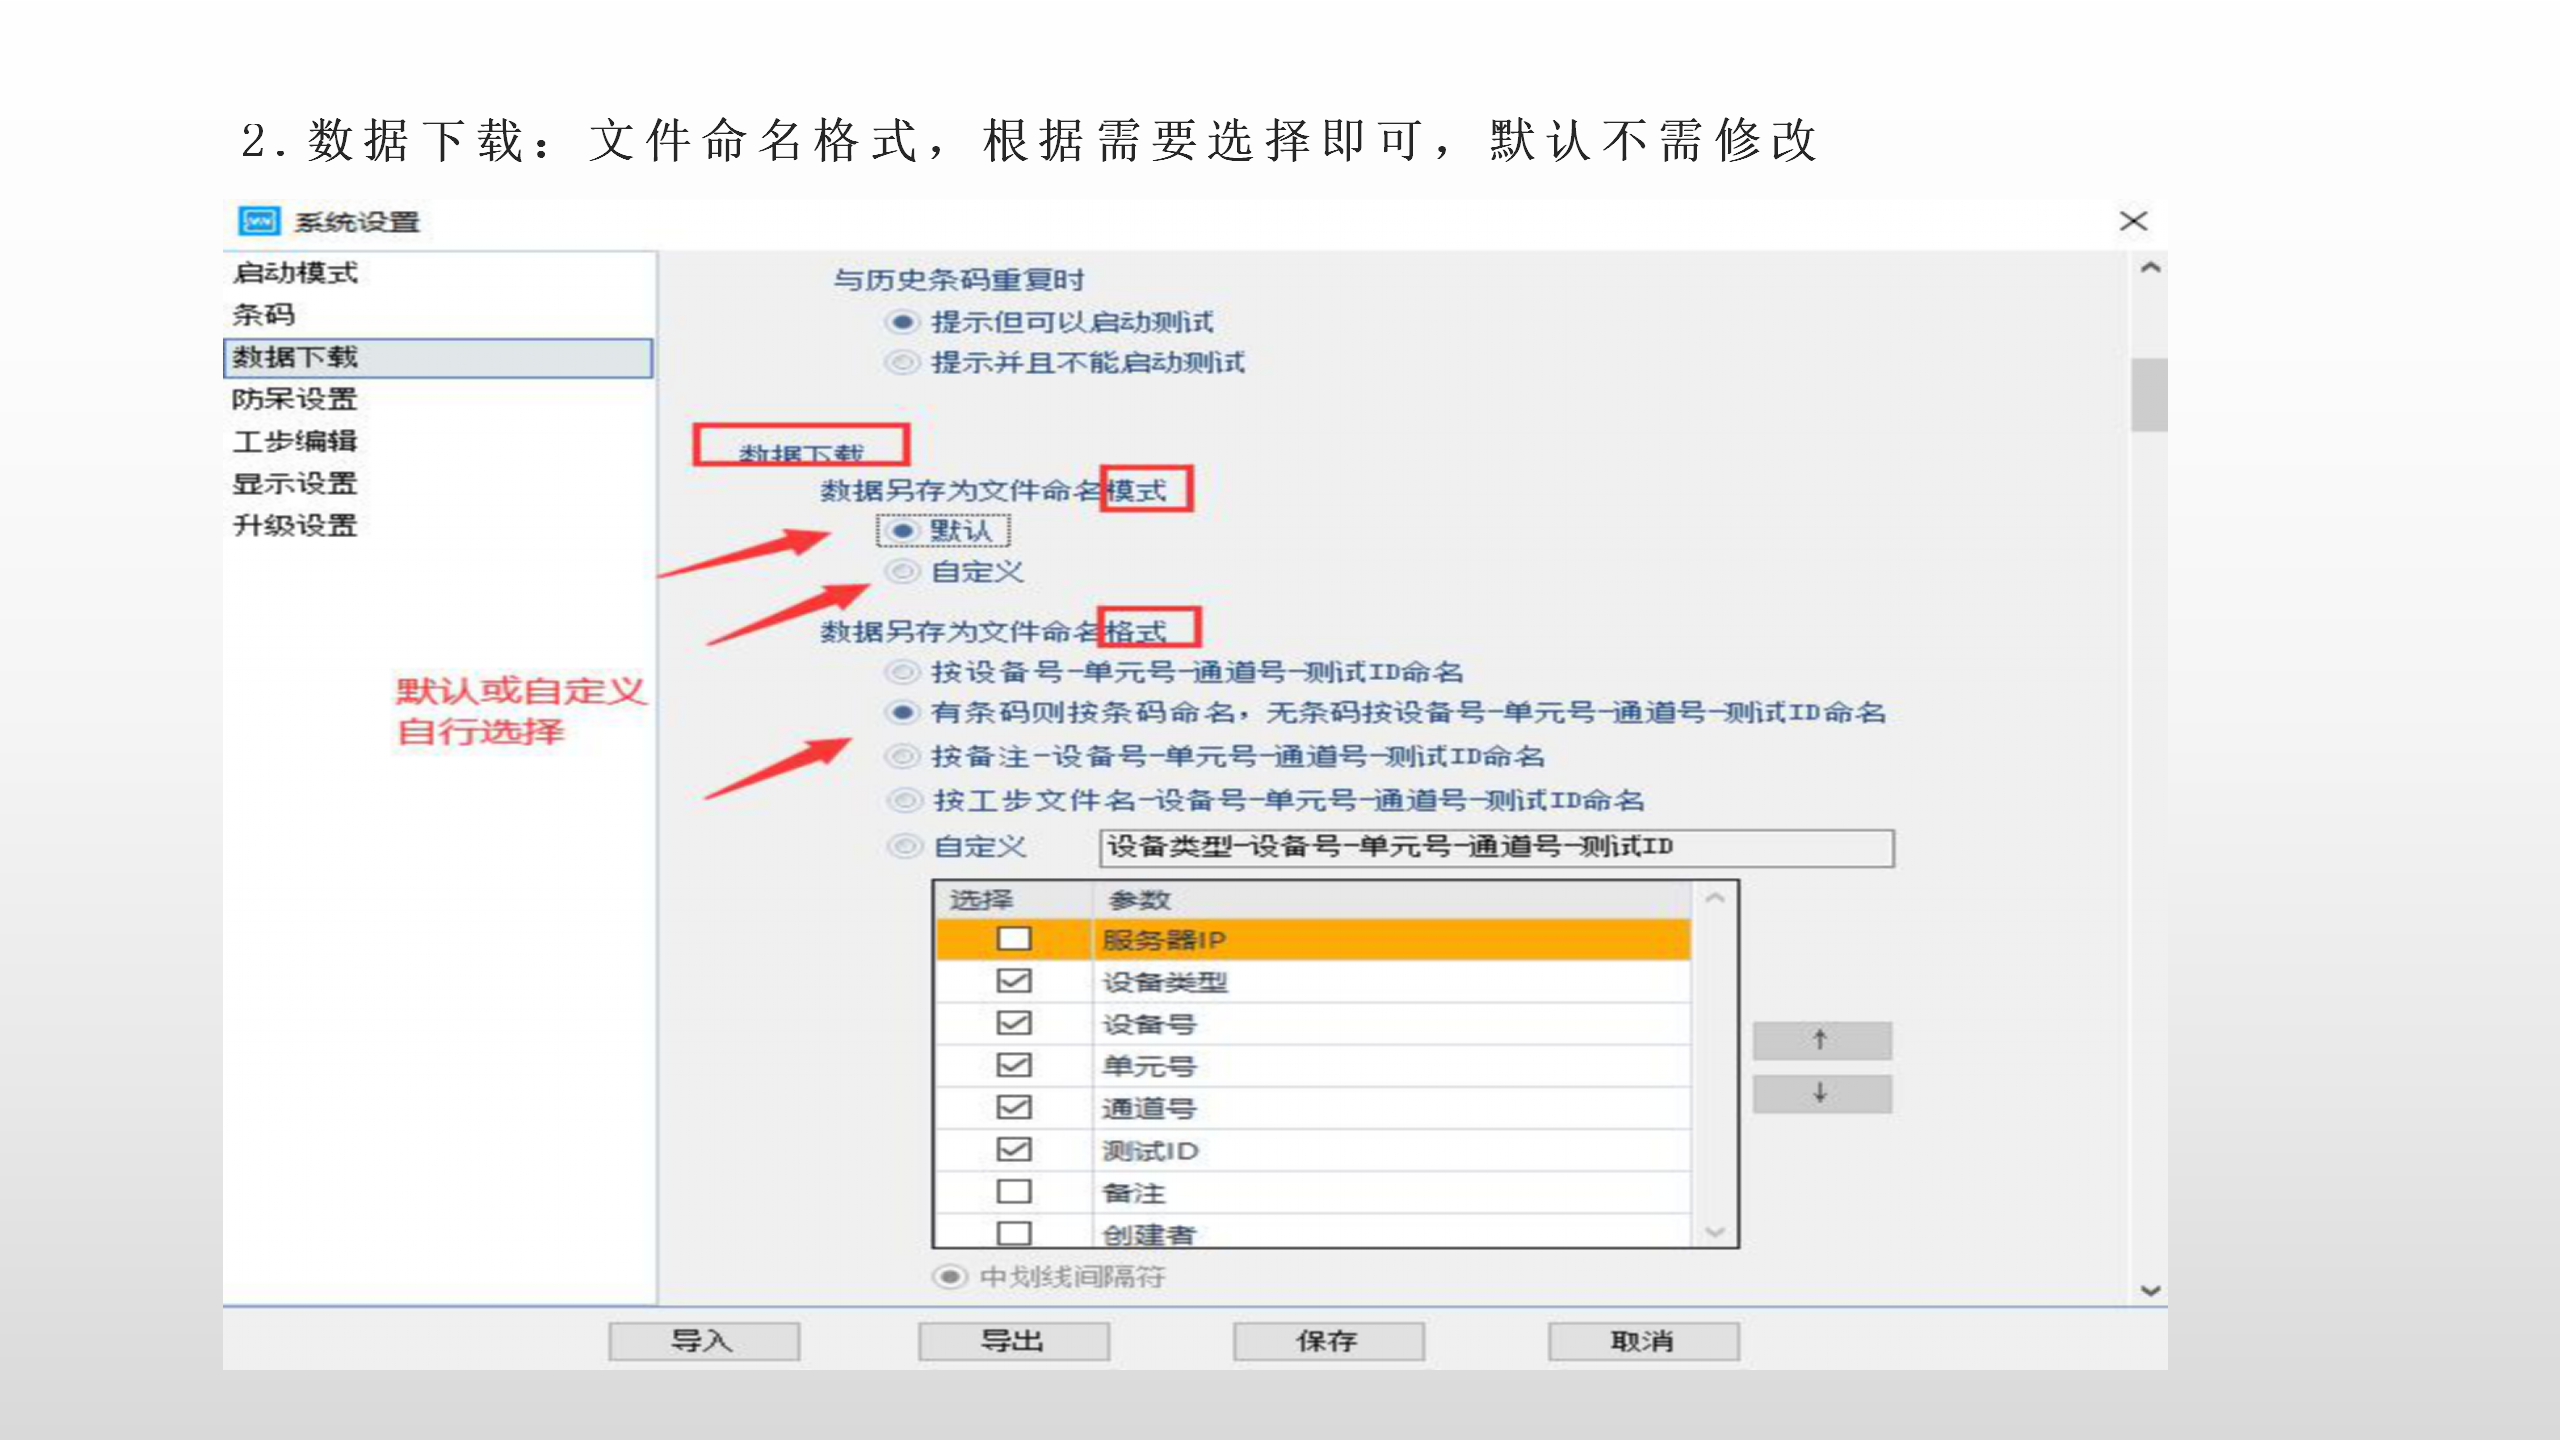2560x1440 pixels.
Task: Uncheck the 通道号 parameter checkbox
Action: 1013,1107
